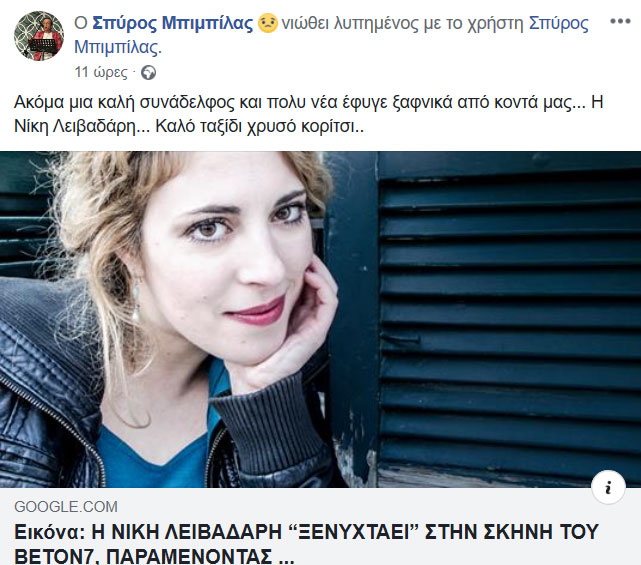Click the sad face feeling emoji

[x=268, y=23]
